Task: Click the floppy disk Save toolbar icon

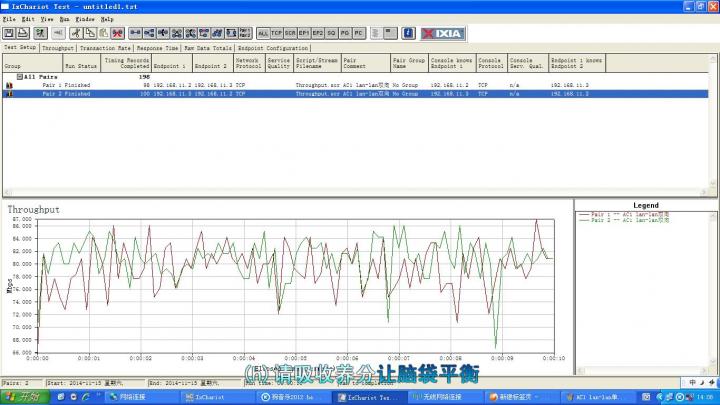Action: [x=9, y=33]
